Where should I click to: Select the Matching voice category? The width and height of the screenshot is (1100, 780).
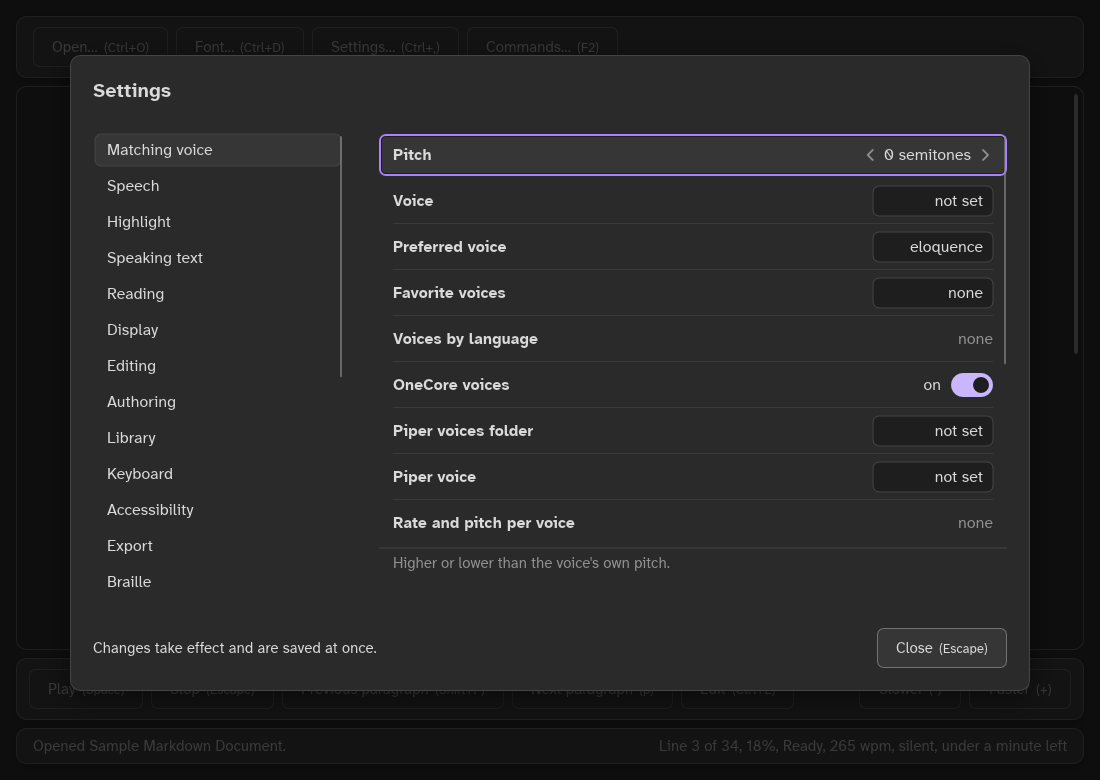(x=217, y=150)
